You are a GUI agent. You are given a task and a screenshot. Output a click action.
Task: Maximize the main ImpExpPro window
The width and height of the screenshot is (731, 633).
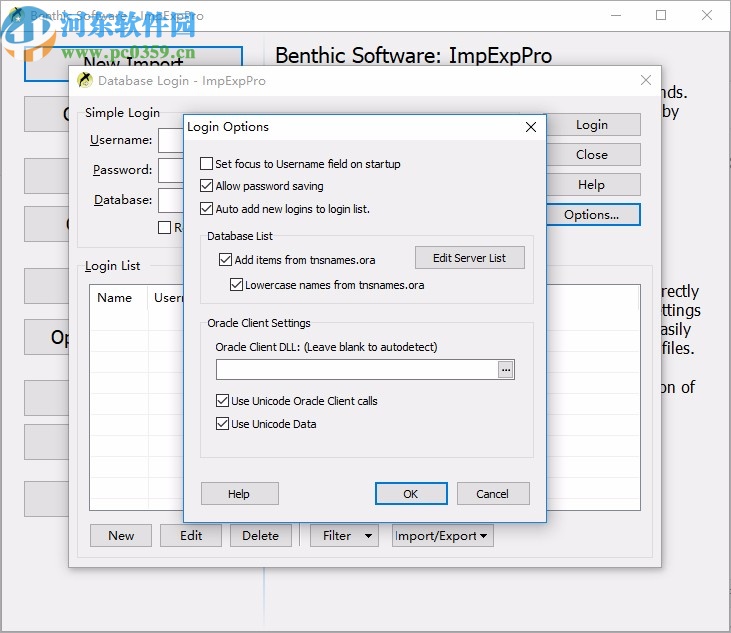coord(661,15)
